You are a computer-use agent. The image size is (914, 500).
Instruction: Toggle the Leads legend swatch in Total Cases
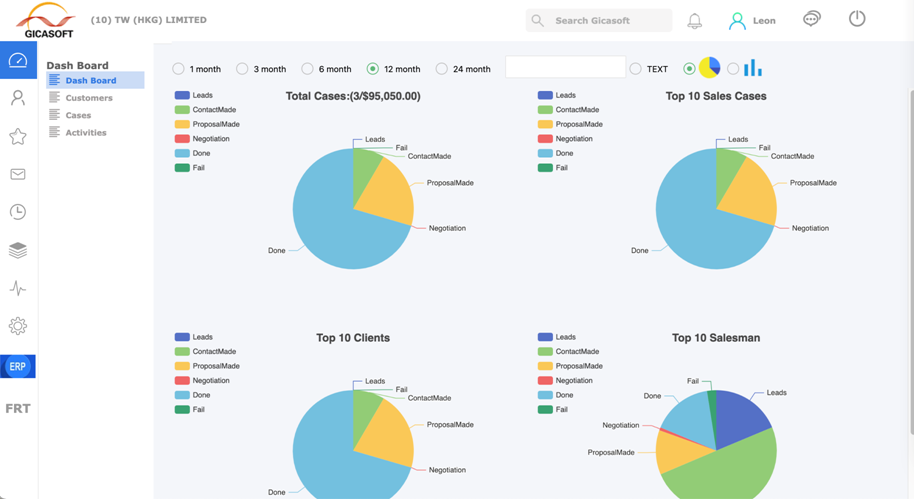click(182, 96)
